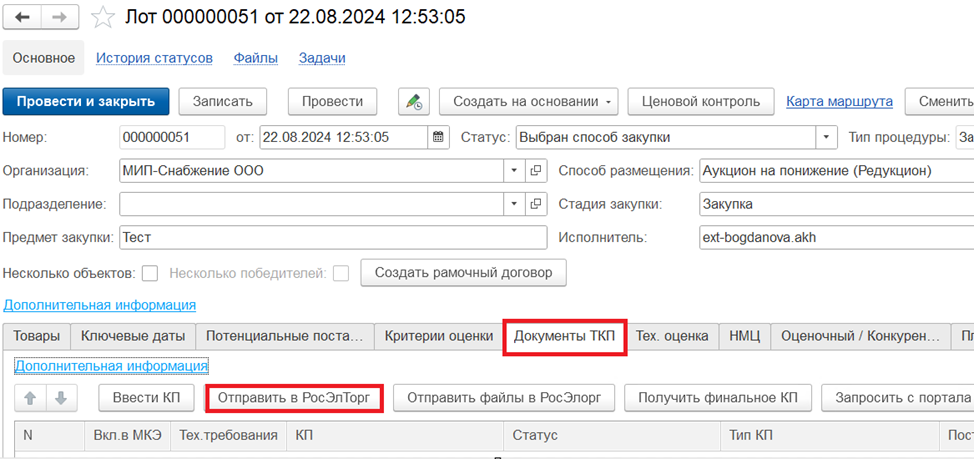Expand the Организация dropdown arrow
This screenshot has width=974, height=459.
[x=514, y=170]
